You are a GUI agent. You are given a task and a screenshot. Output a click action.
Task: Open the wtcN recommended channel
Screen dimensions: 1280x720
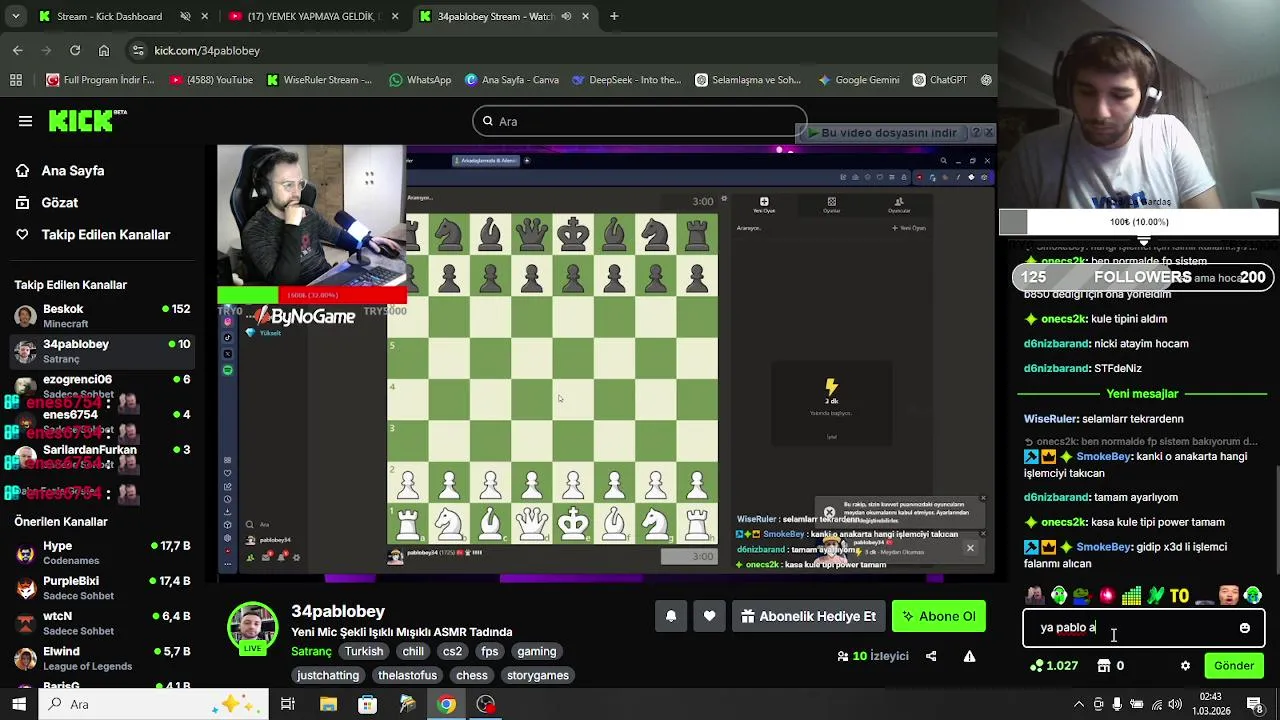coord(100,623)
